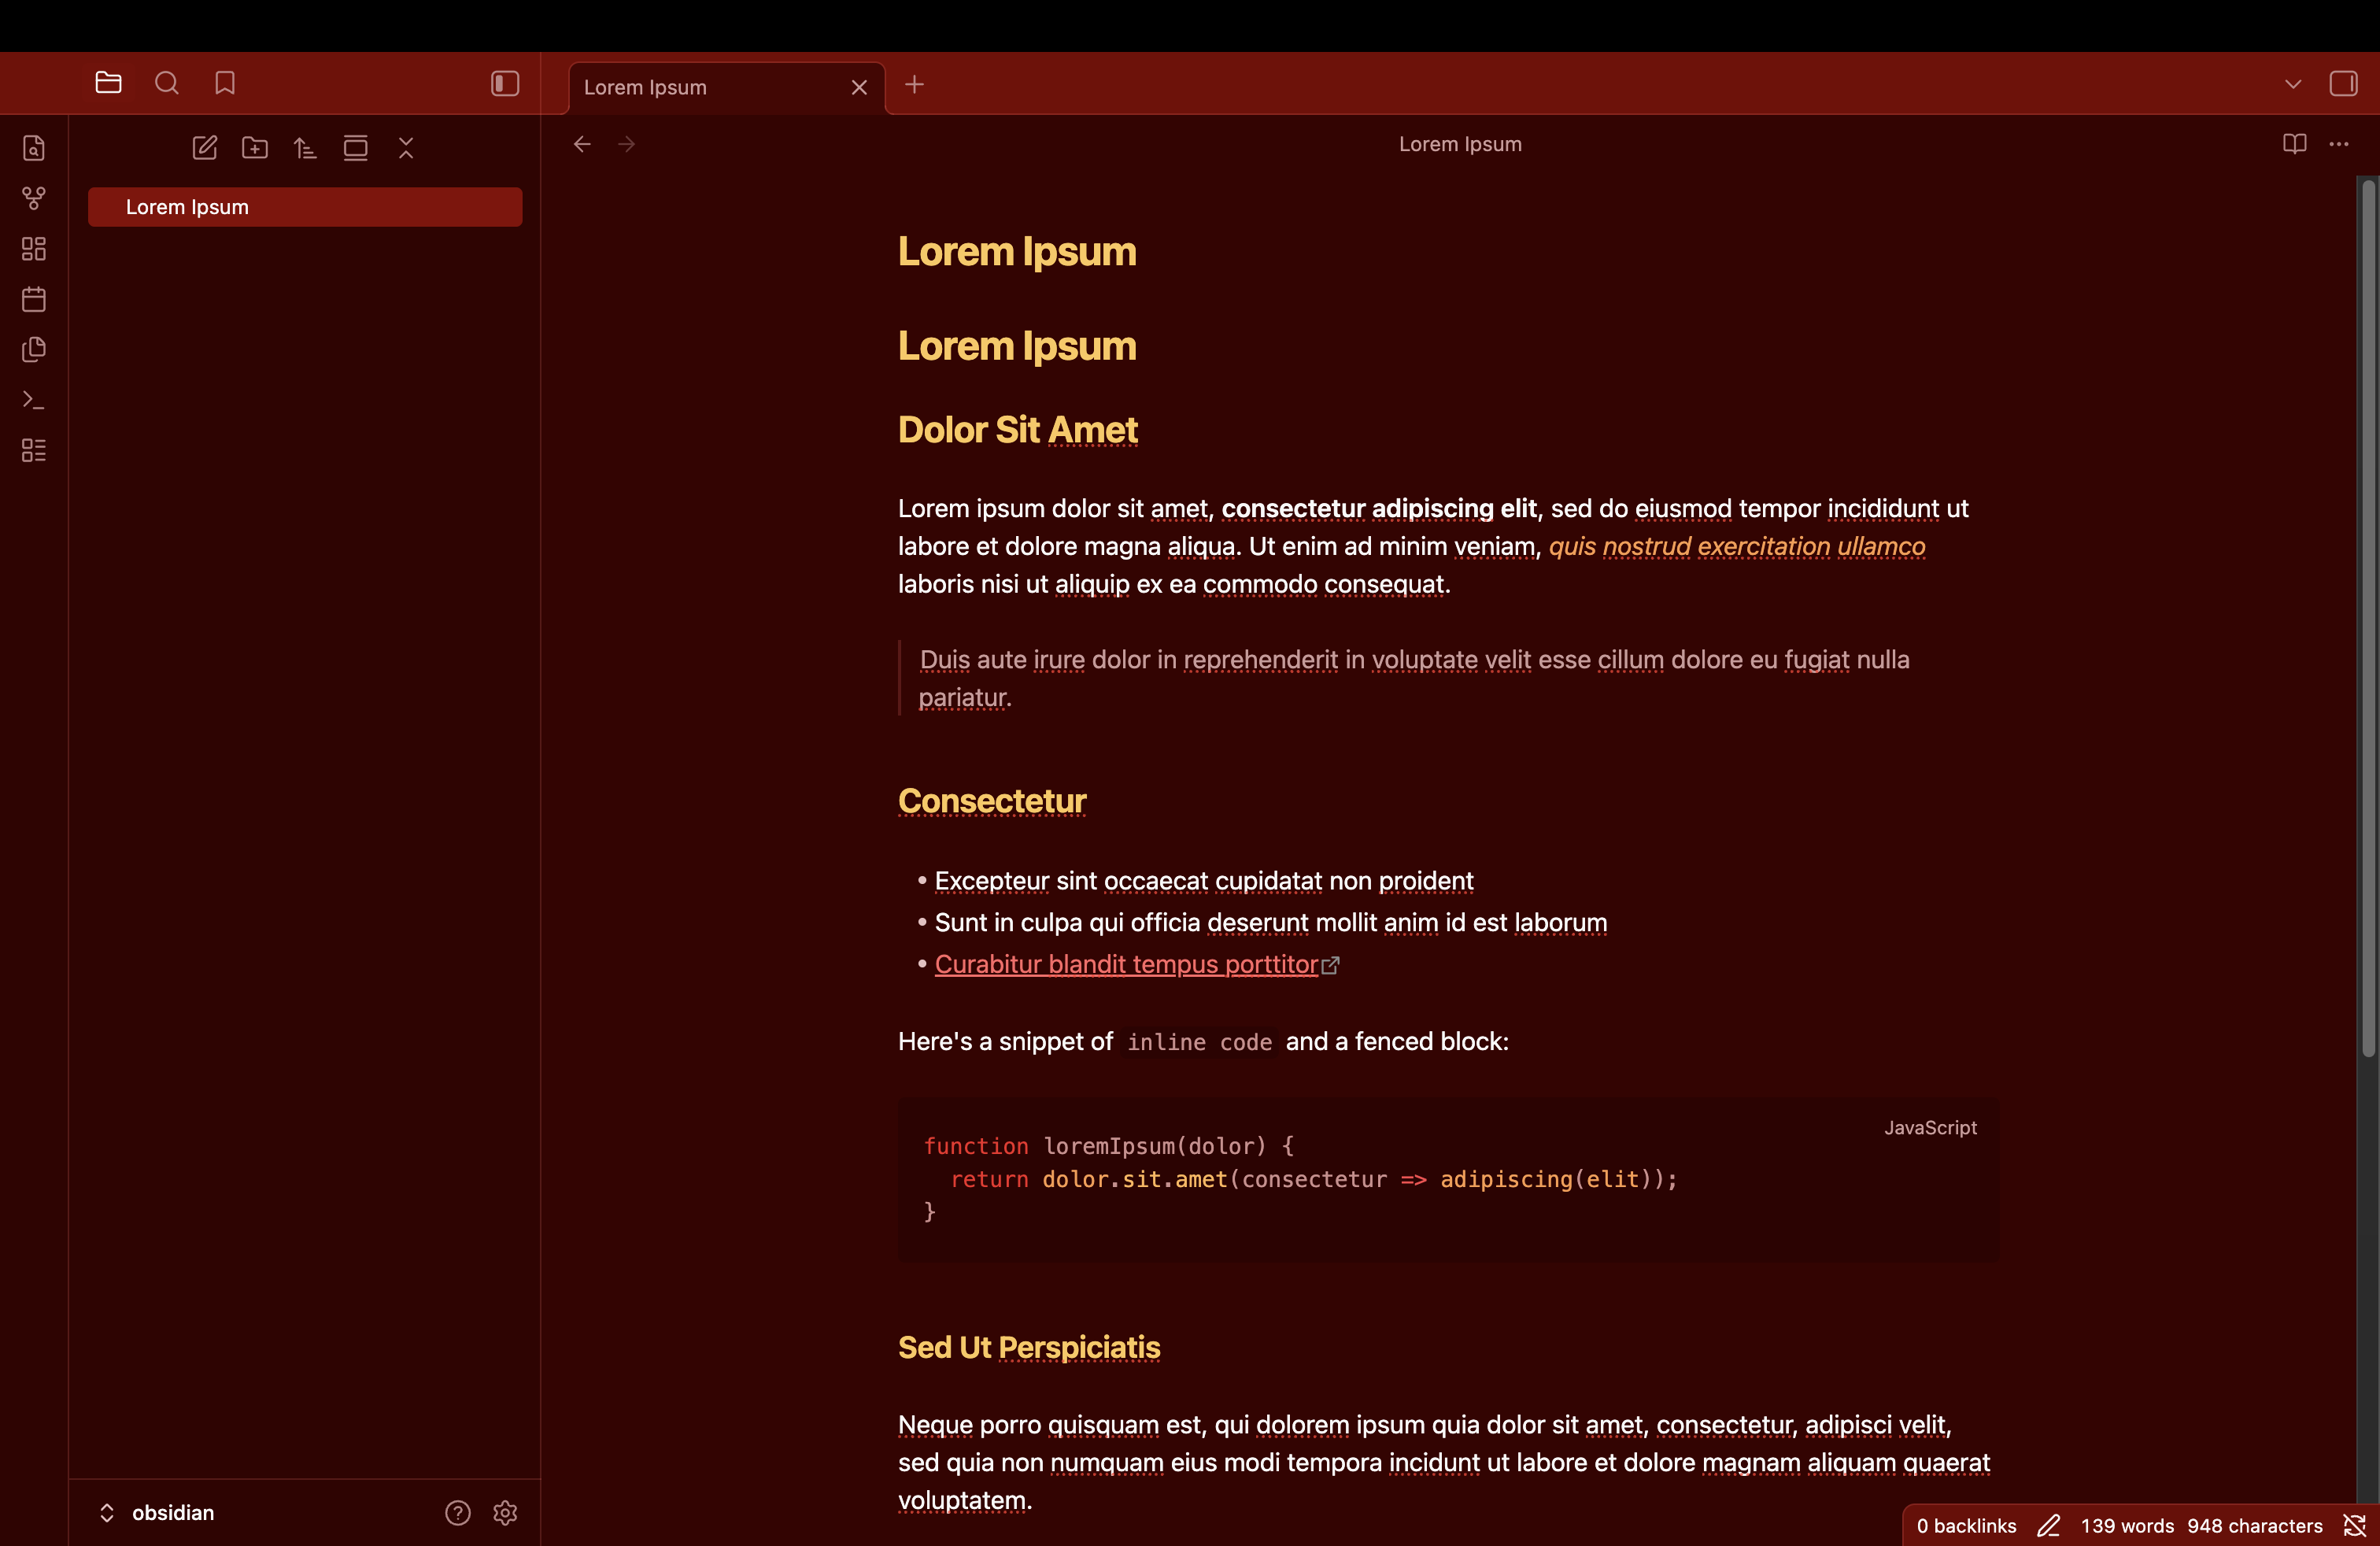This screenshot has width=2380, height=1546.
Task: Click the inline code snippet
Action: [x=1199, y=1042]
